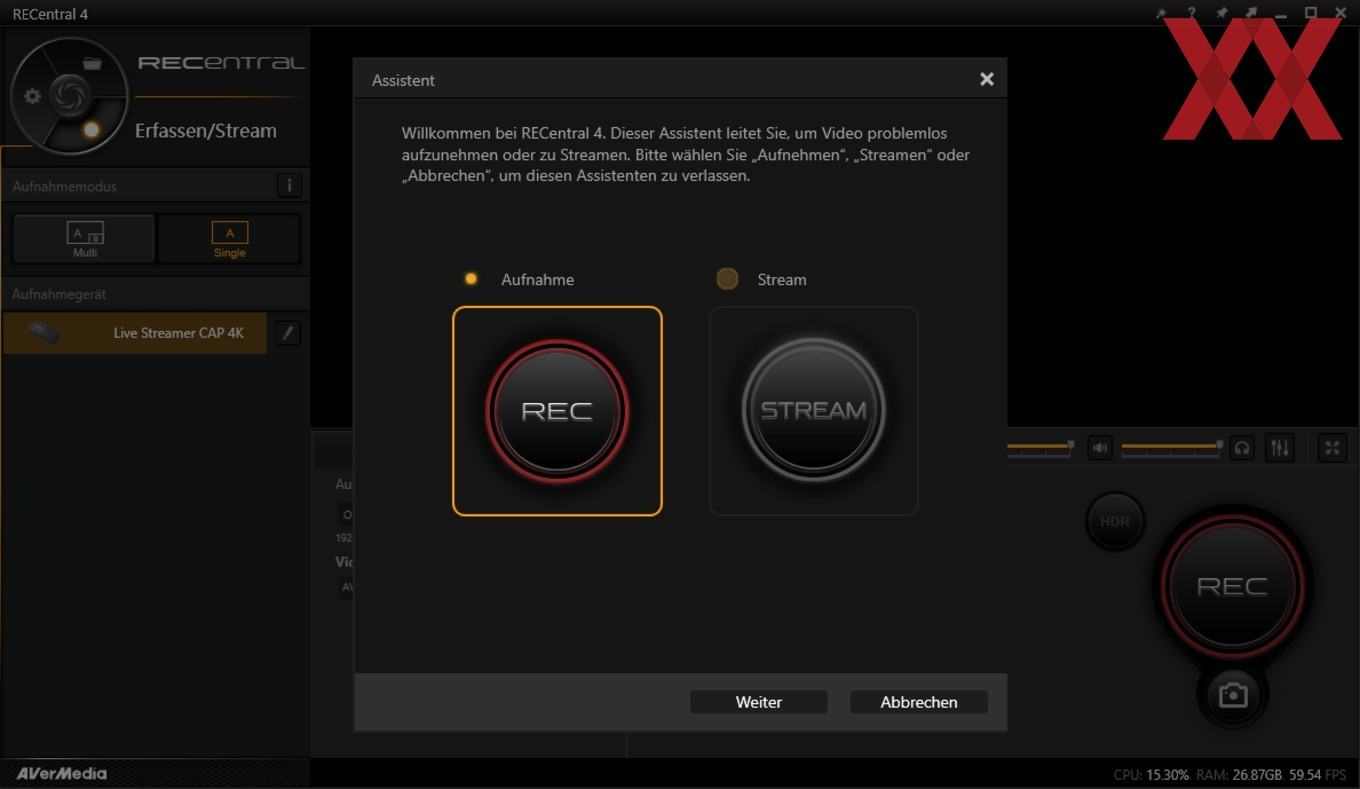Image resolution: width=1360 pixels, height=789 pixels.
Task: Click the arrow icon in title bar
Action: [1251, 13]
